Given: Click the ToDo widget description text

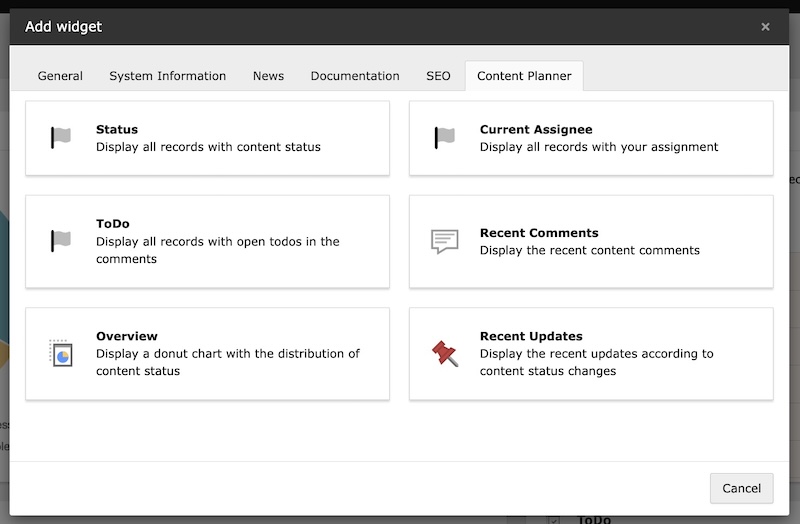Looking at the screenshot, I should 217,250.
